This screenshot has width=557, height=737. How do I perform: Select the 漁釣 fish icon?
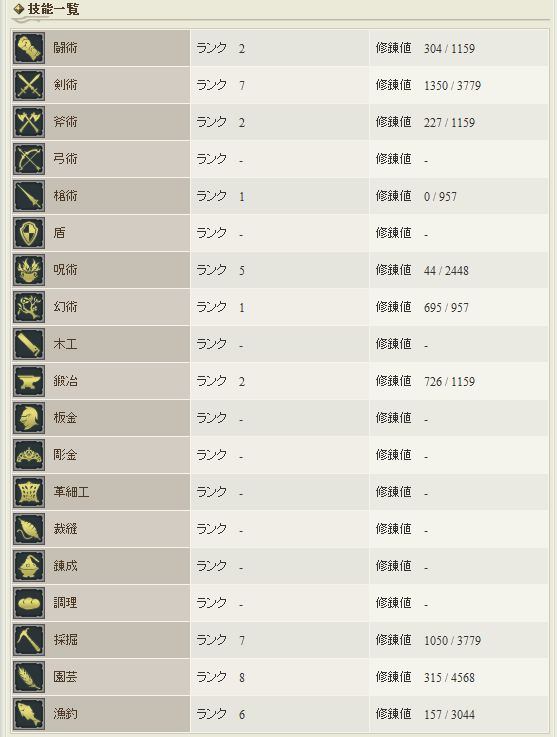point(29,713)
